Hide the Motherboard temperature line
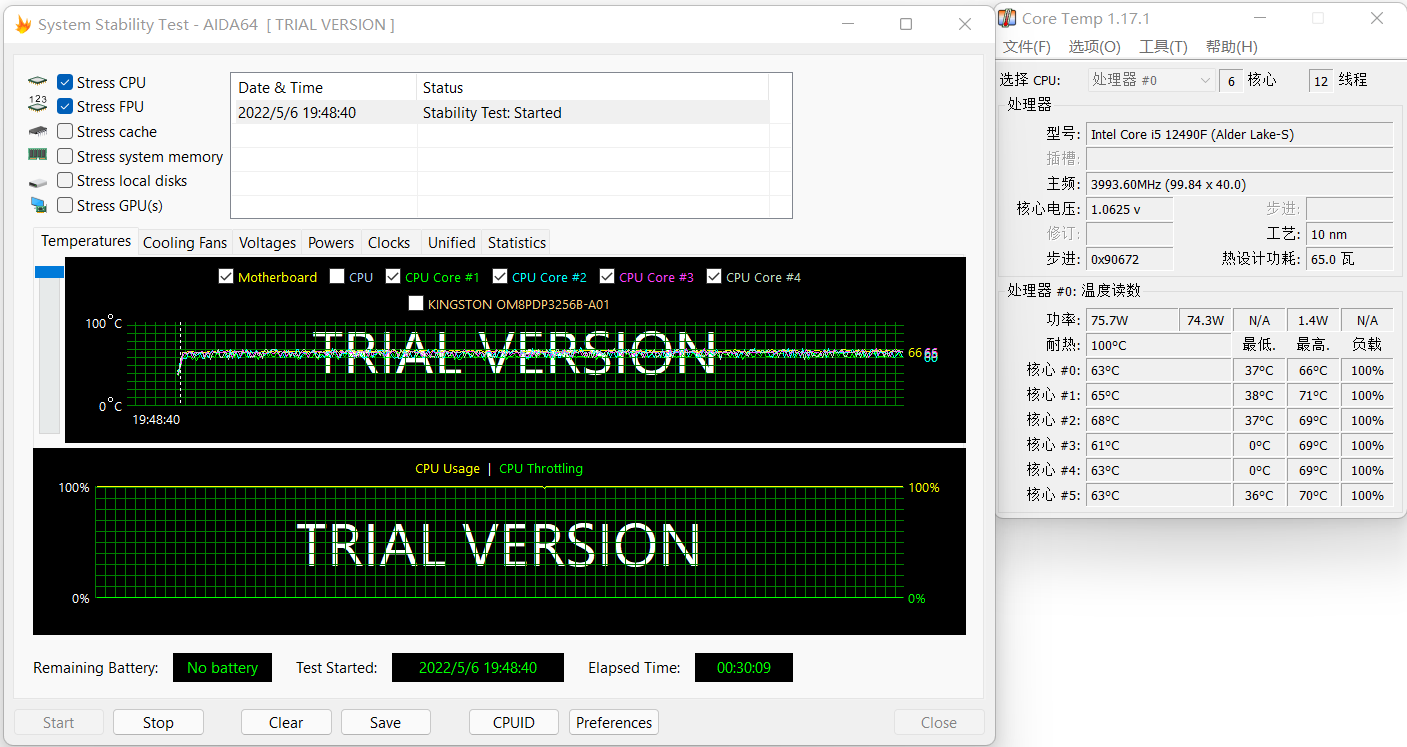 tap(226, 277)
